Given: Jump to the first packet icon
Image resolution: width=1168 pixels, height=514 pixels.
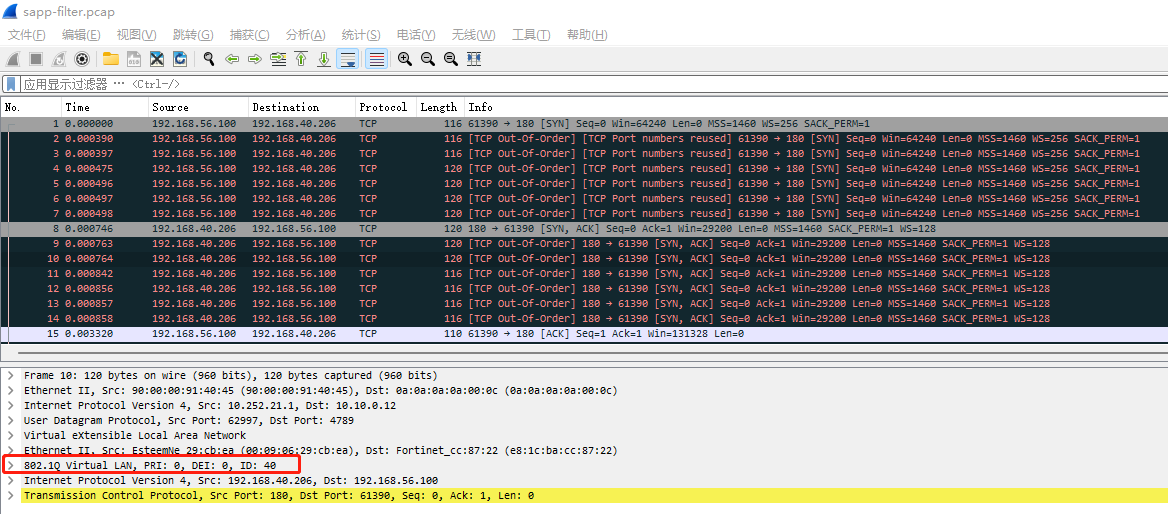Looking at the screenshot, I should point(301,59).
